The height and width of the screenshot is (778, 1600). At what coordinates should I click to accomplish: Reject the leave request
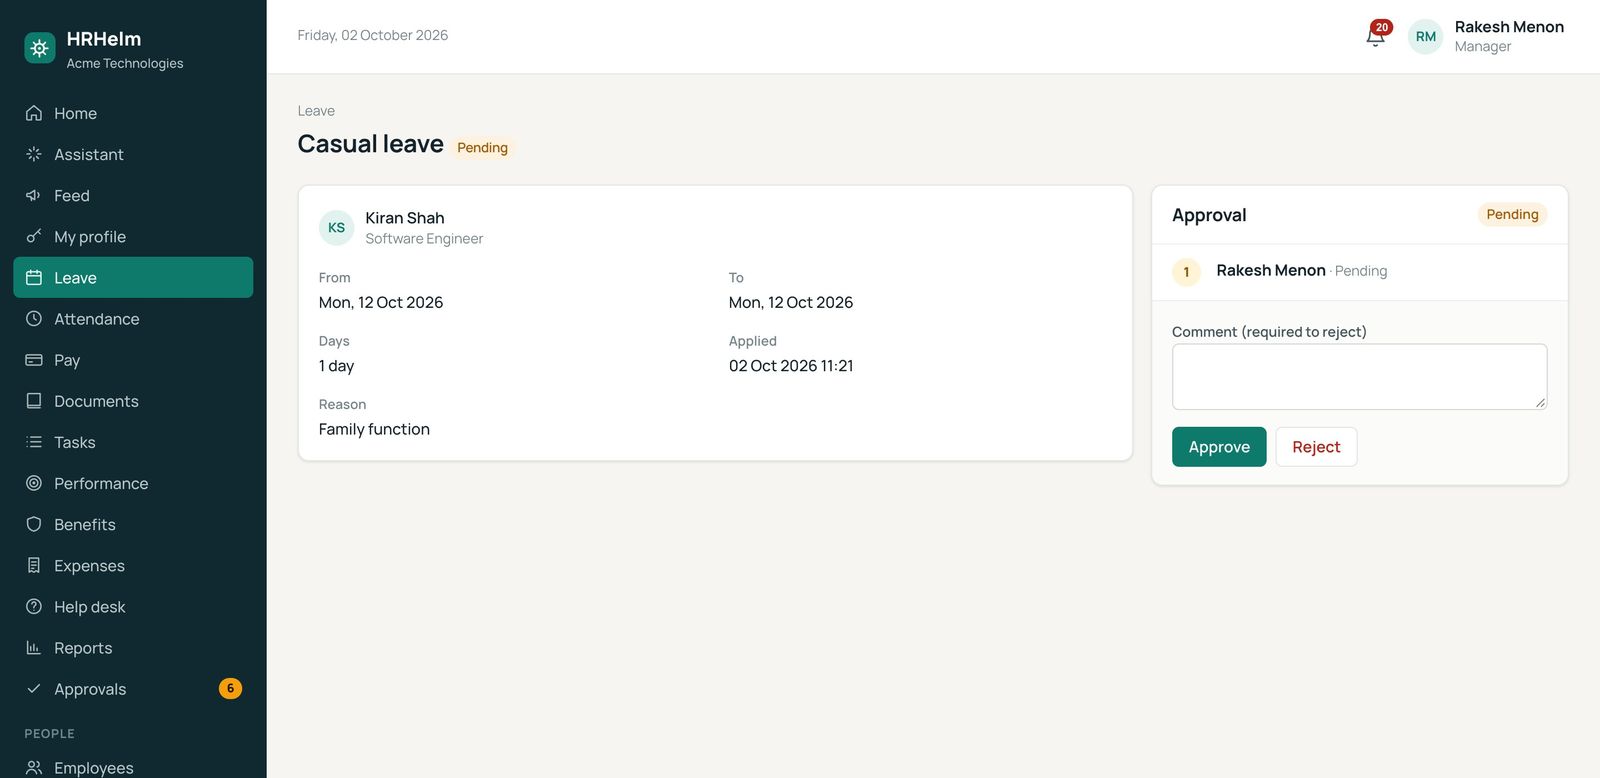(x=1316, y=447)
